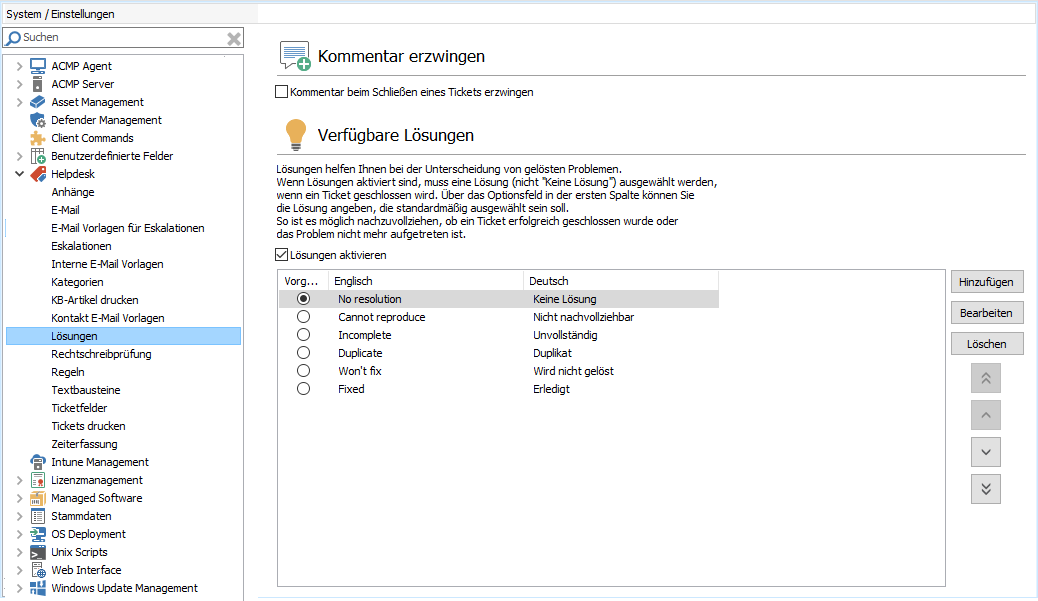Uncheck the Lösungen aktivieren checkbox
This screenshot has height=601, width=1038.
[x=281, y=254]
